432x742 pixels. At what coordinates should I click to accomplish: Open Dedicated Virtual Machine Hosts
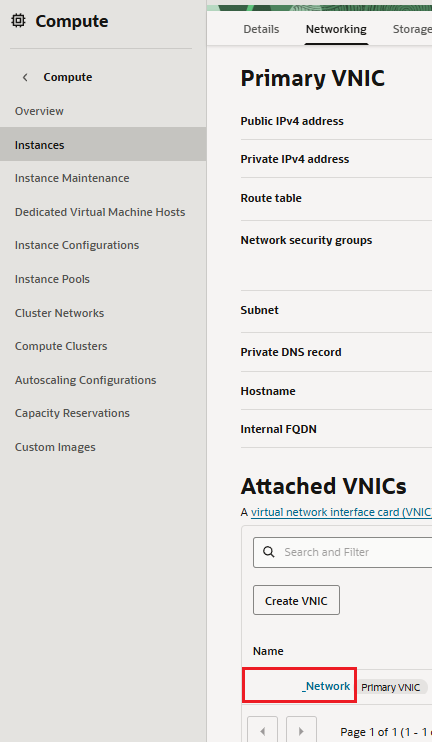coord(100,212)
